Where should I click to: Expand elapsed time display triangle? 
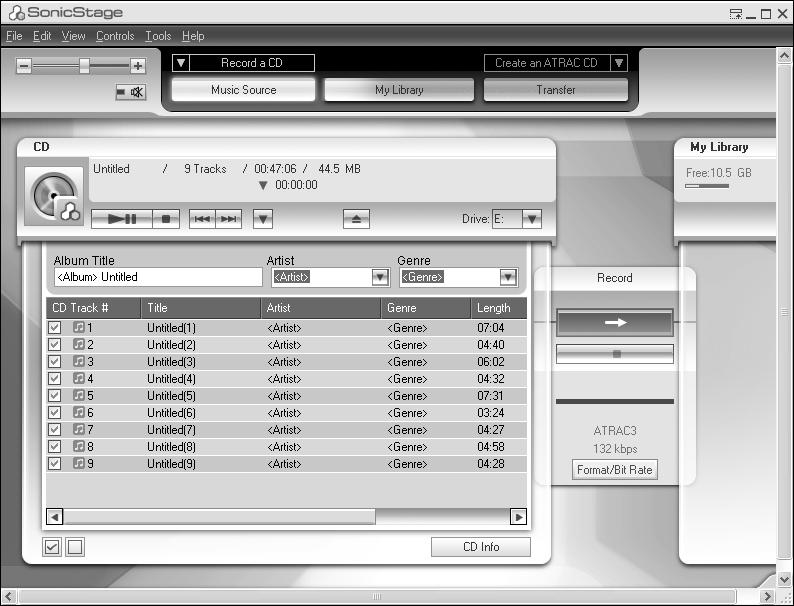point(263,185)
